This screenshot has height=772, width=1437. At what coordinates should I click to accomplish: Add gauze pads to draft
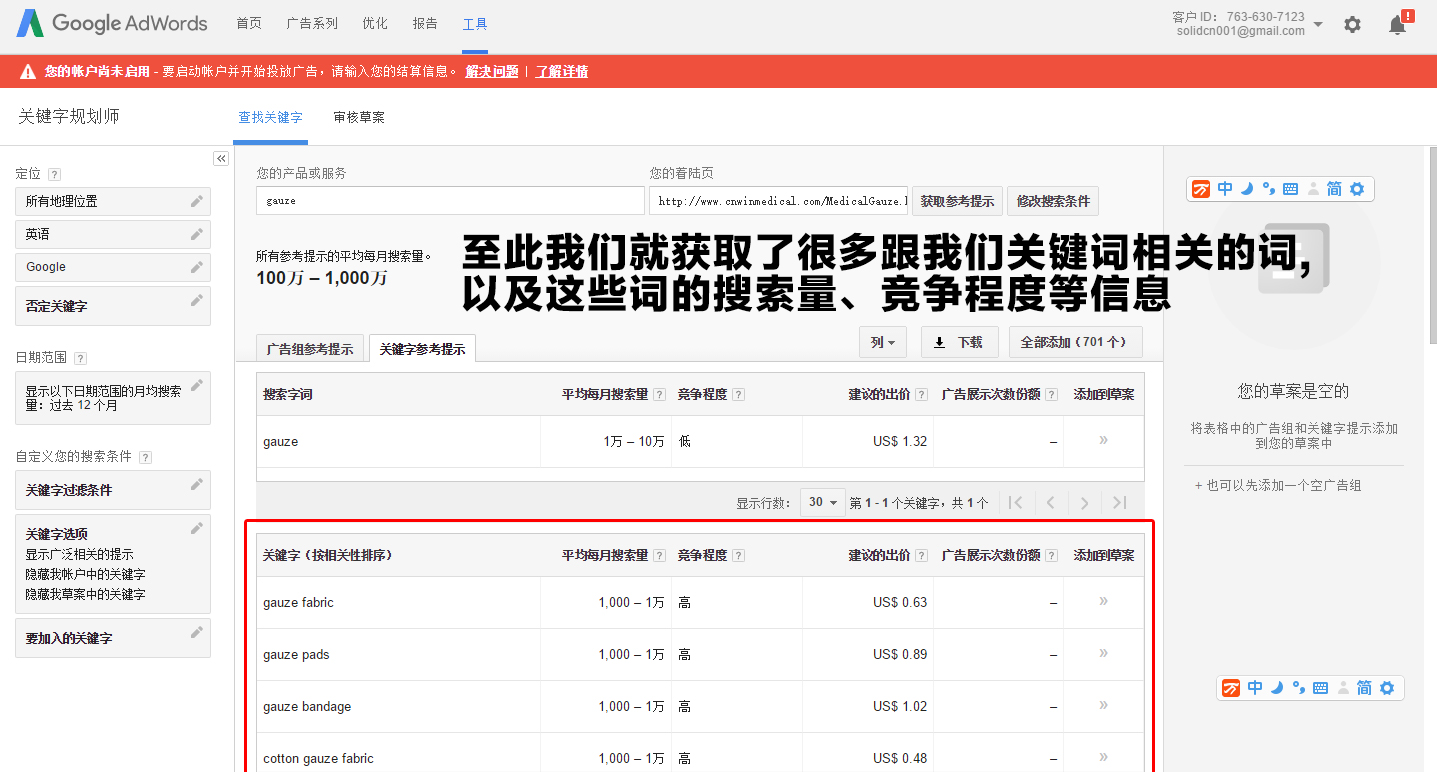(1103, 653)
